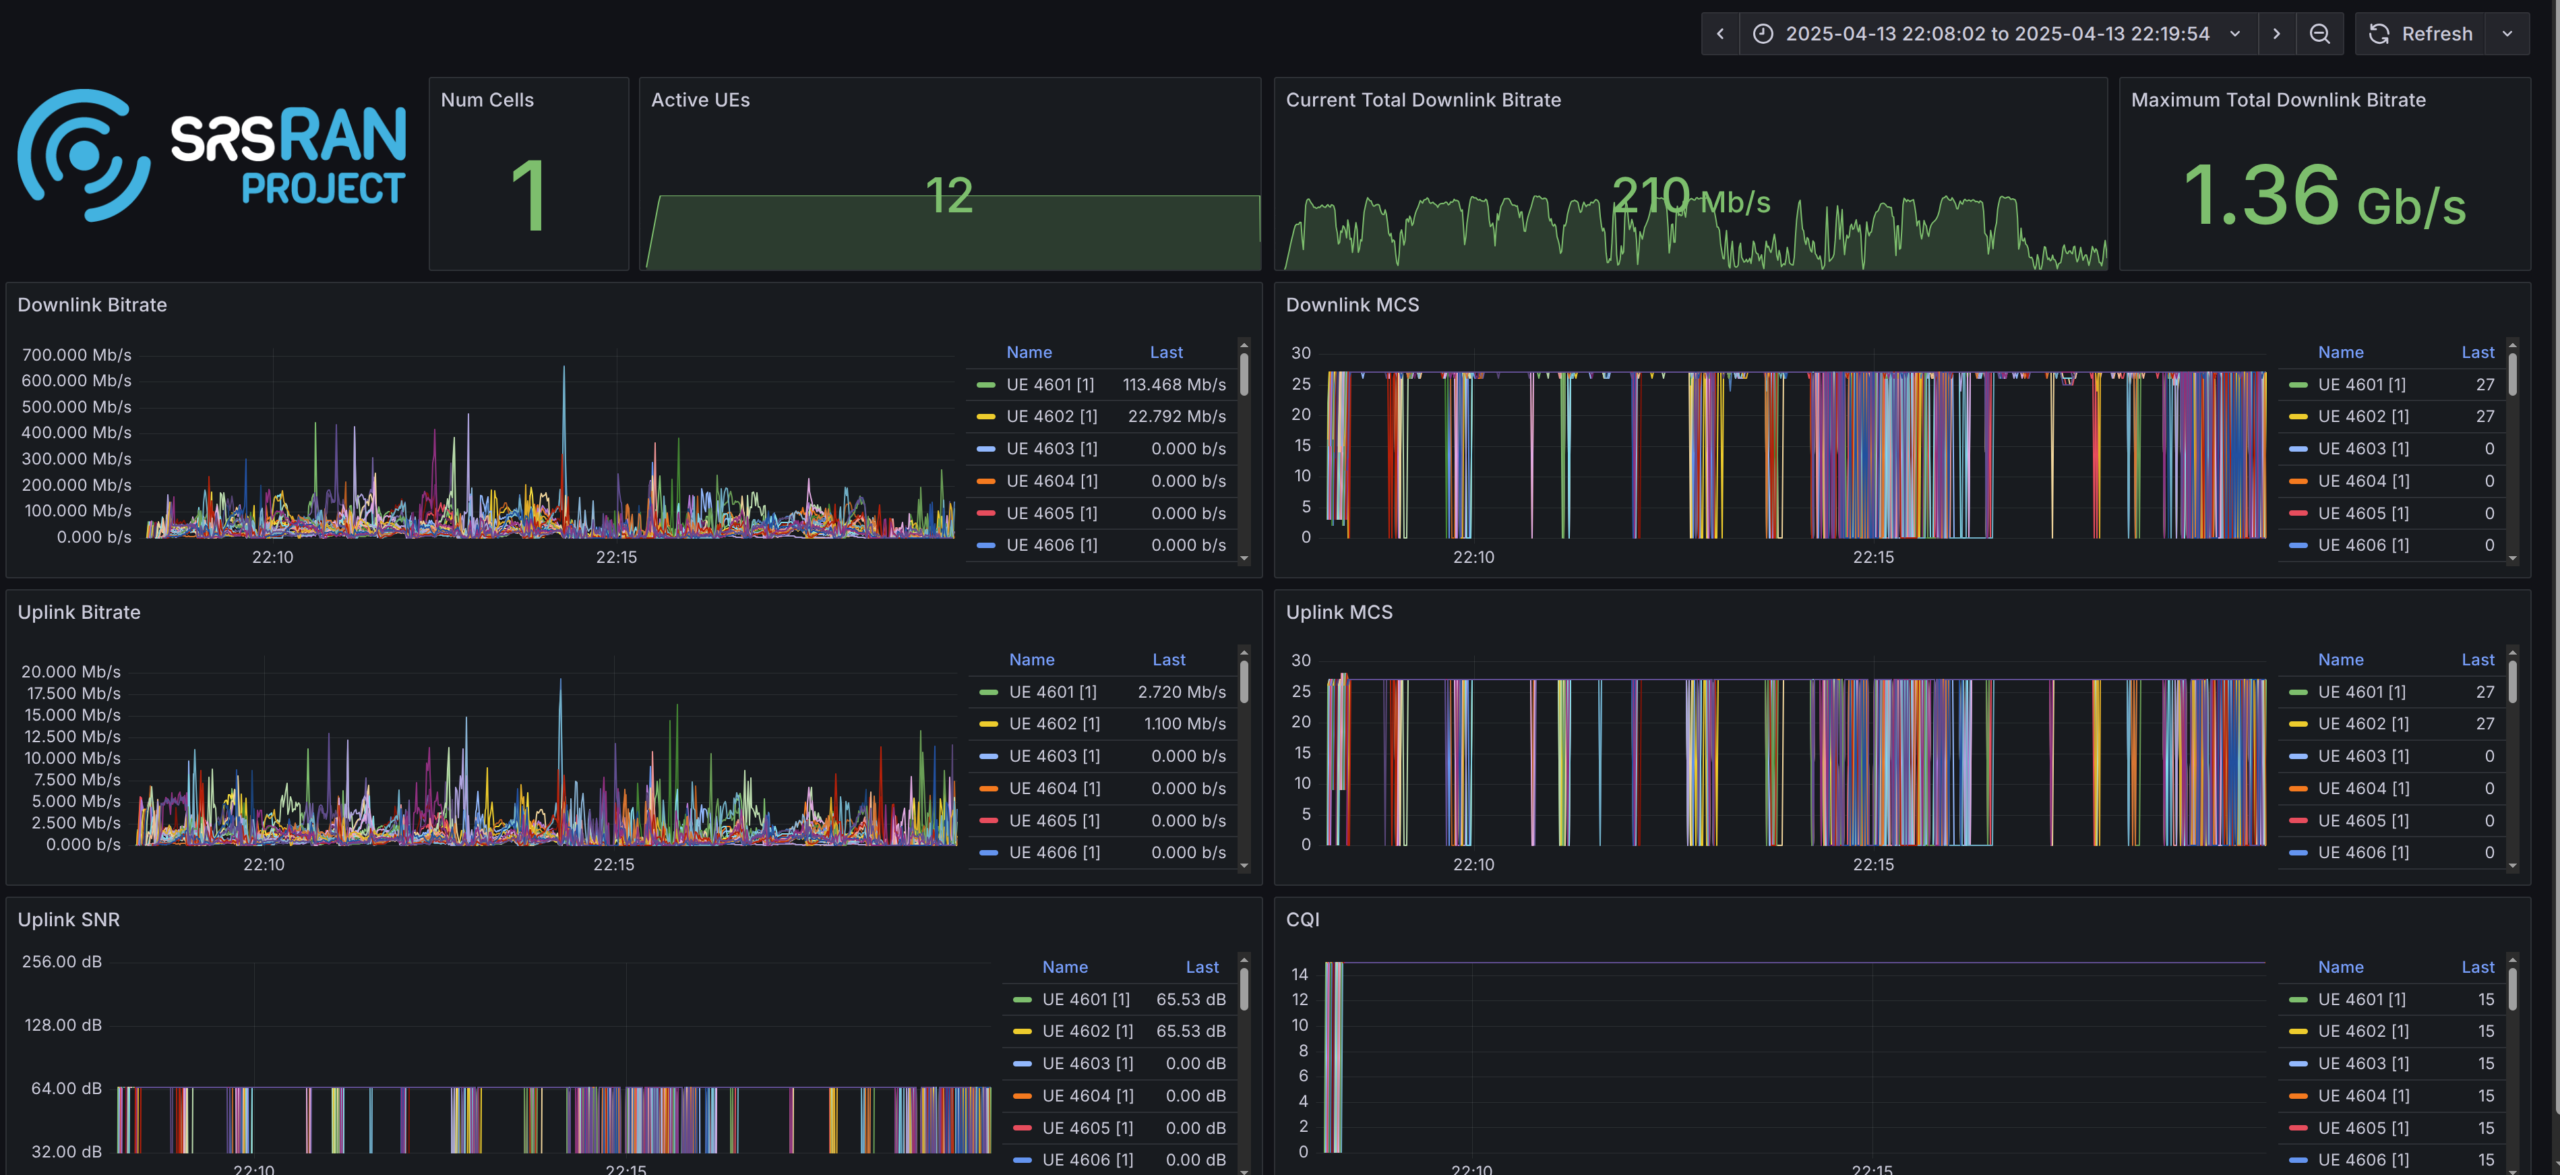Screen dimensions: 2560x1175
Task: Expand the time range picker dropdown
Action: point(2235,34)
